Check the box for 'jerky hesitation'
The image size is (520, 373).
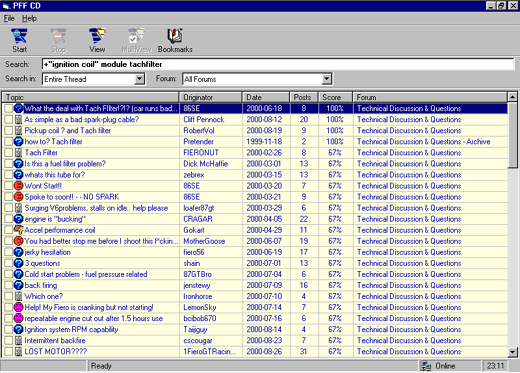click(8, 252)
